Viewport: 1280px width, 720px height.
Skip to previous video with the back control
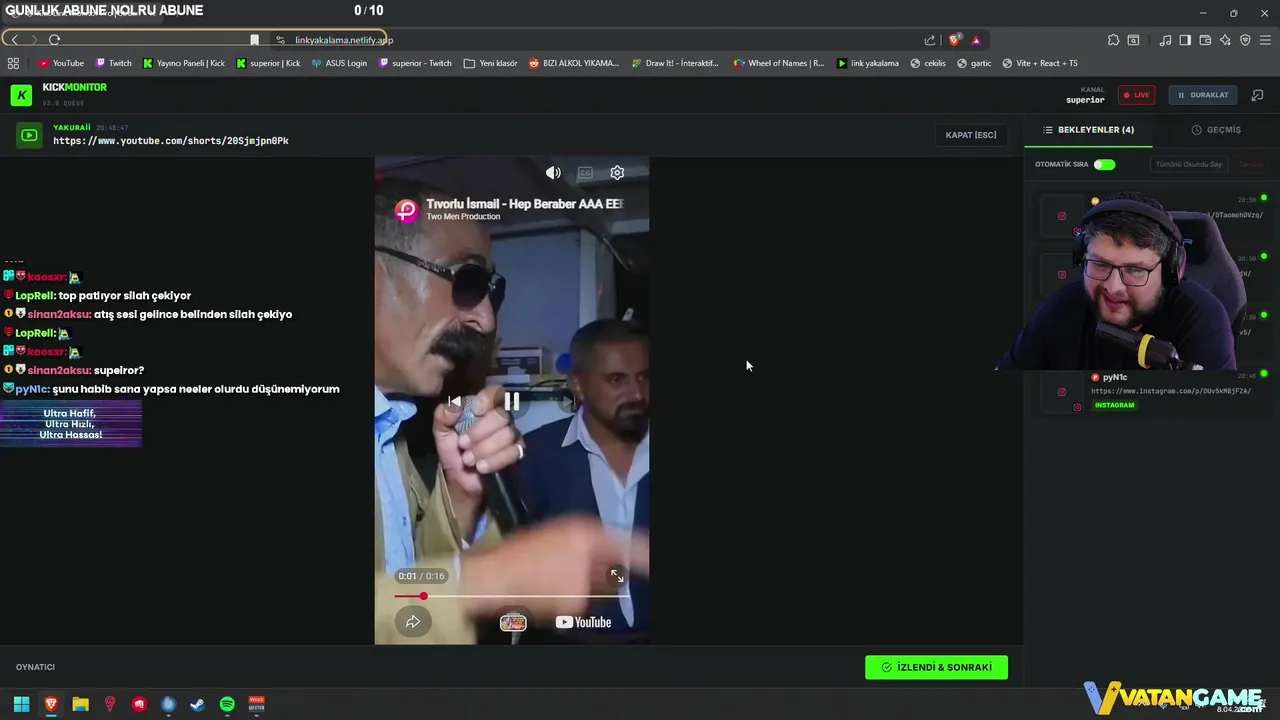coord(454,402)
